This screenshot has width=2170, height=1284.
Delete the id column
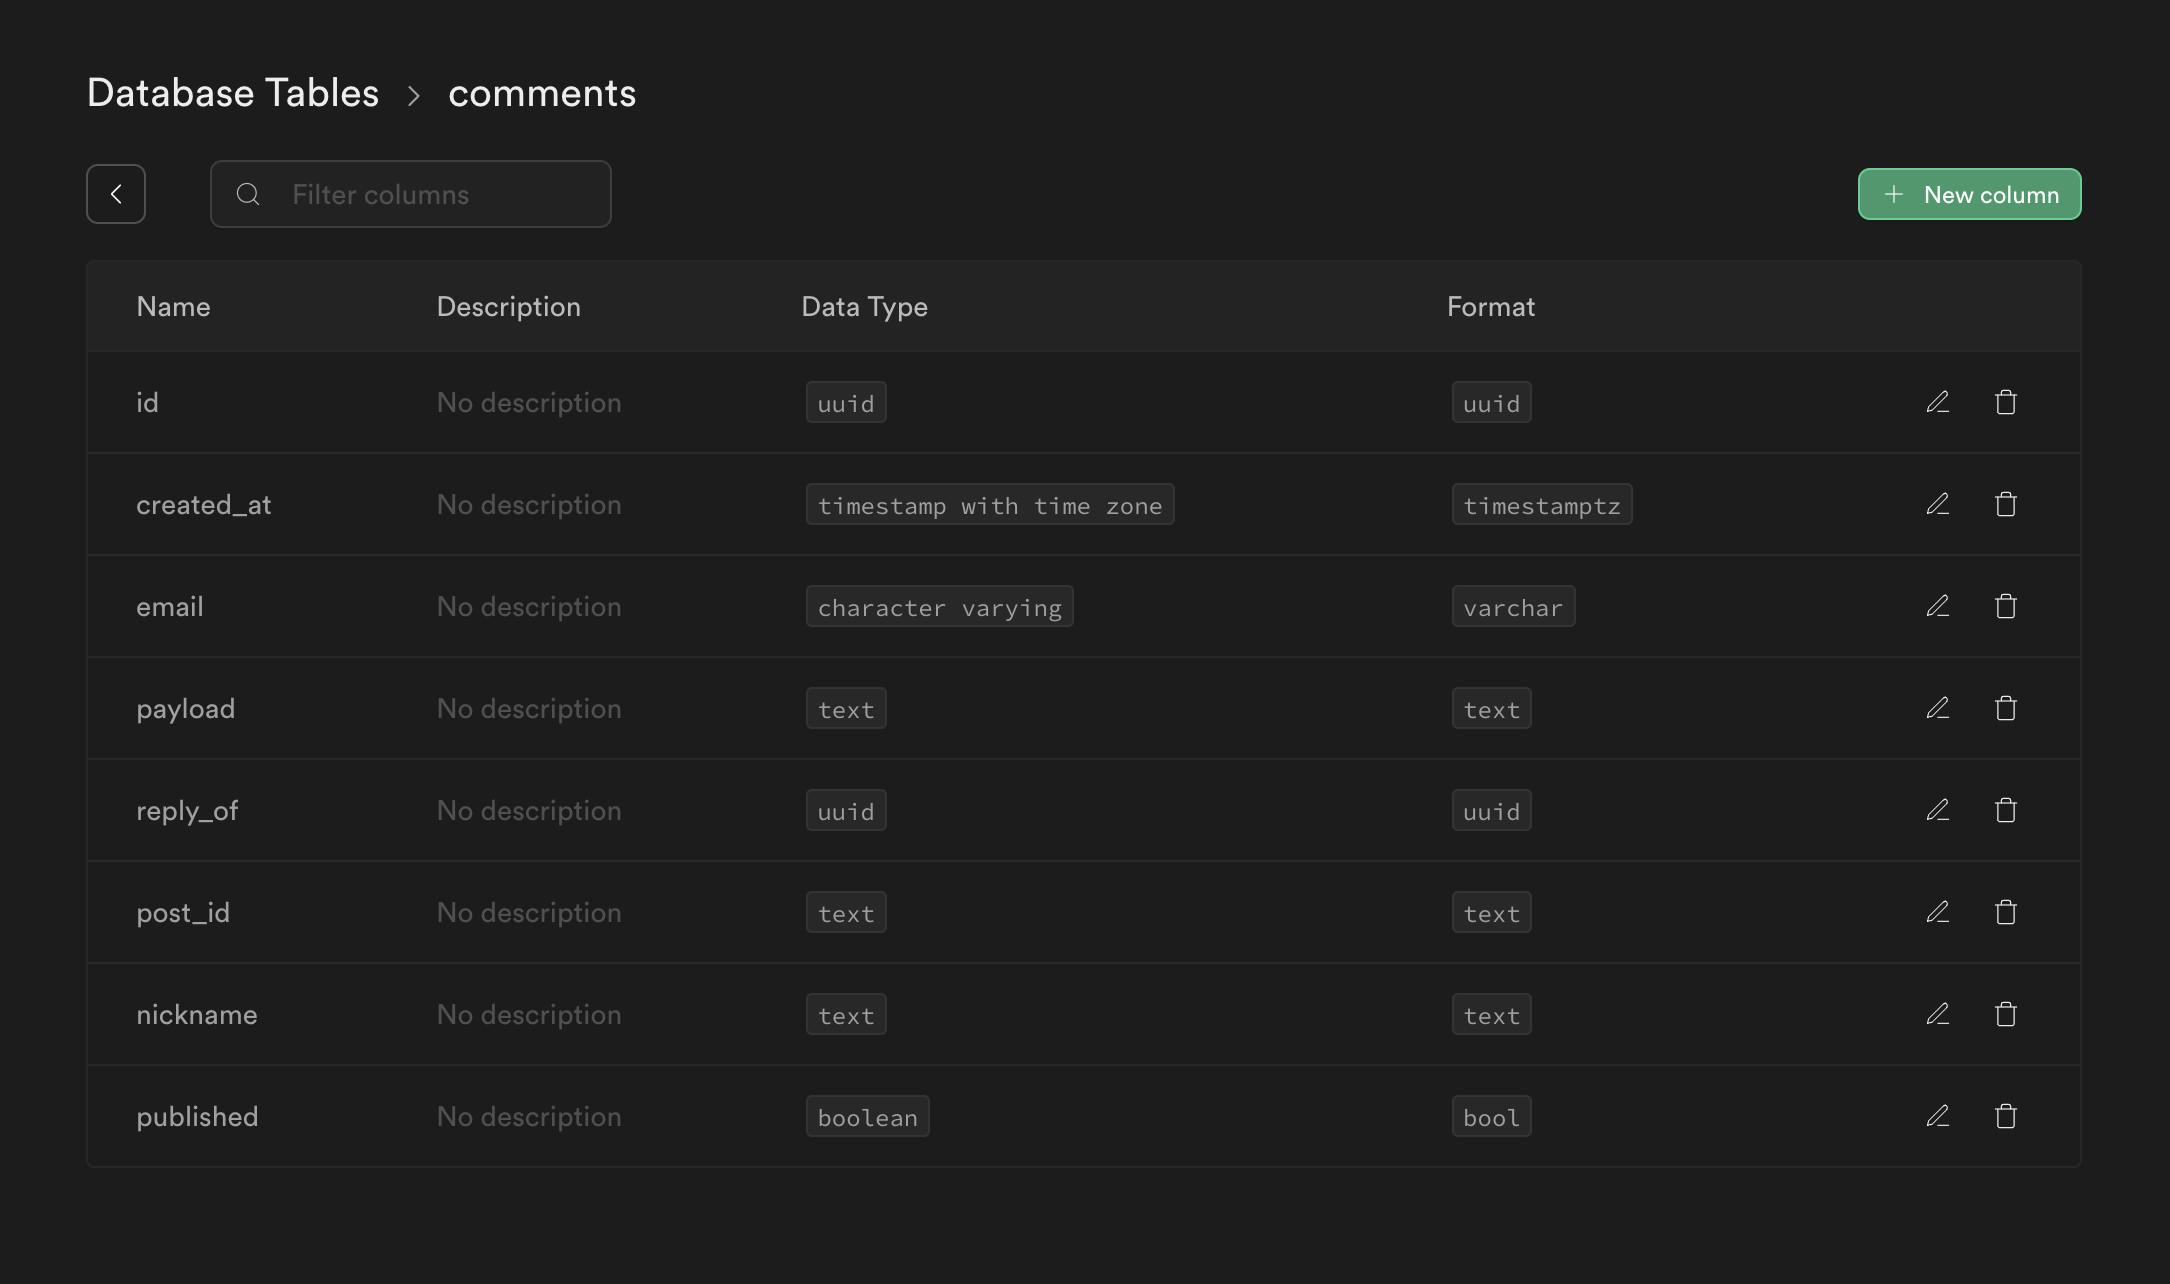tap(2005, 402)
